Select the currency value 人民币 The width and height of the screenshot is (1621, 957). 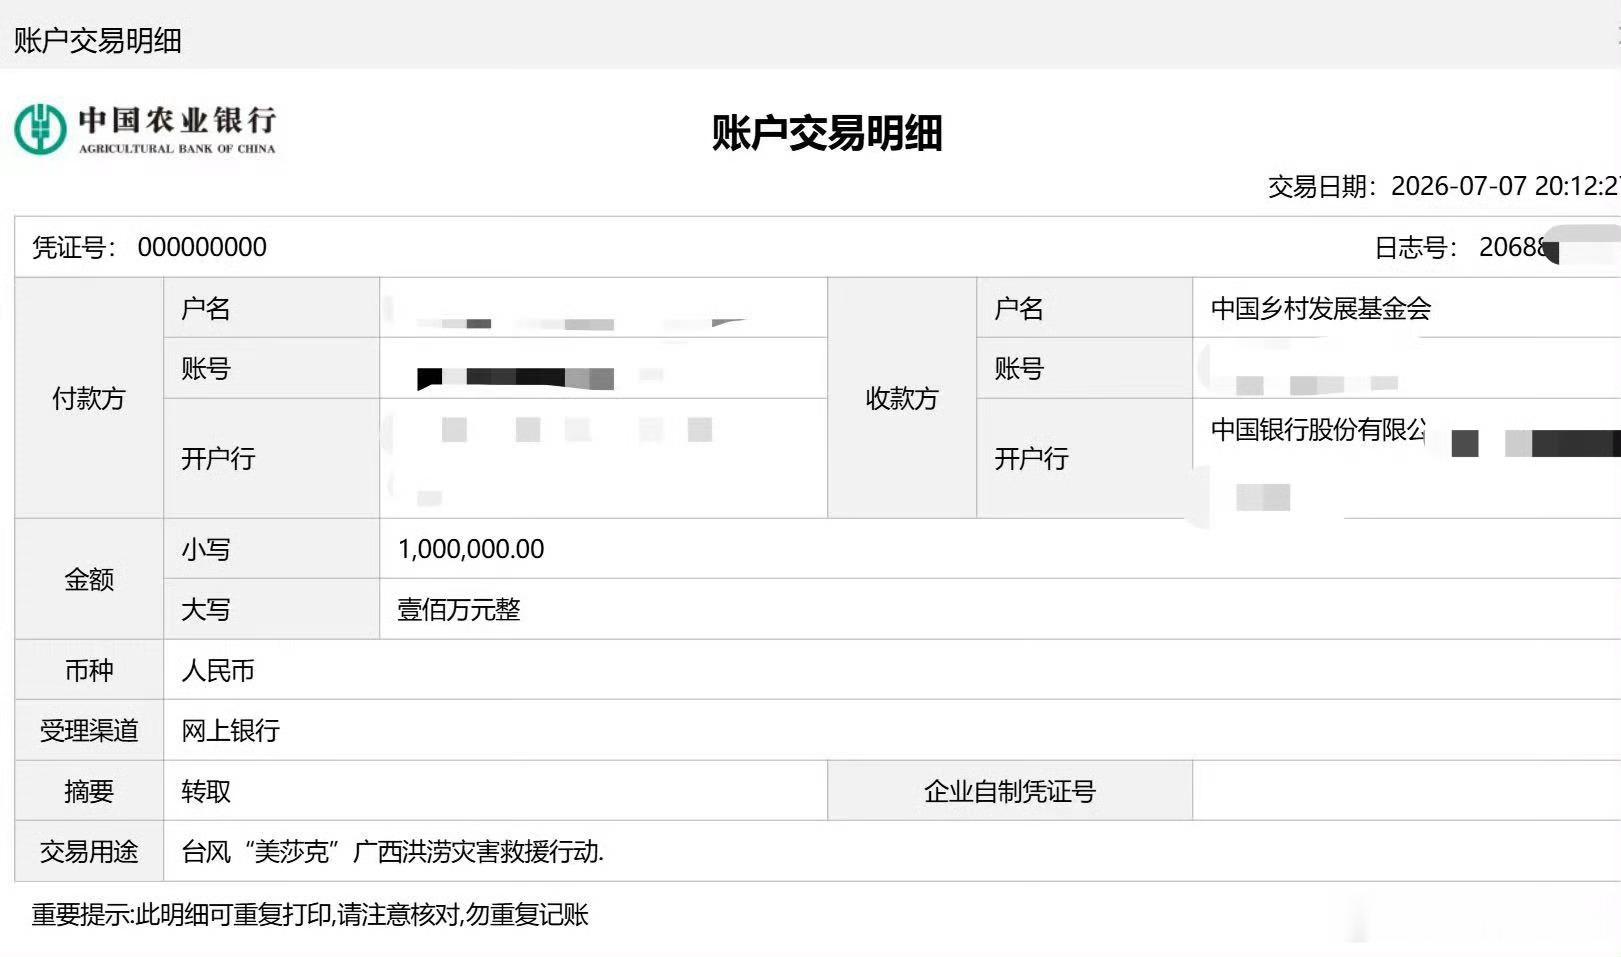coord(218,670)
